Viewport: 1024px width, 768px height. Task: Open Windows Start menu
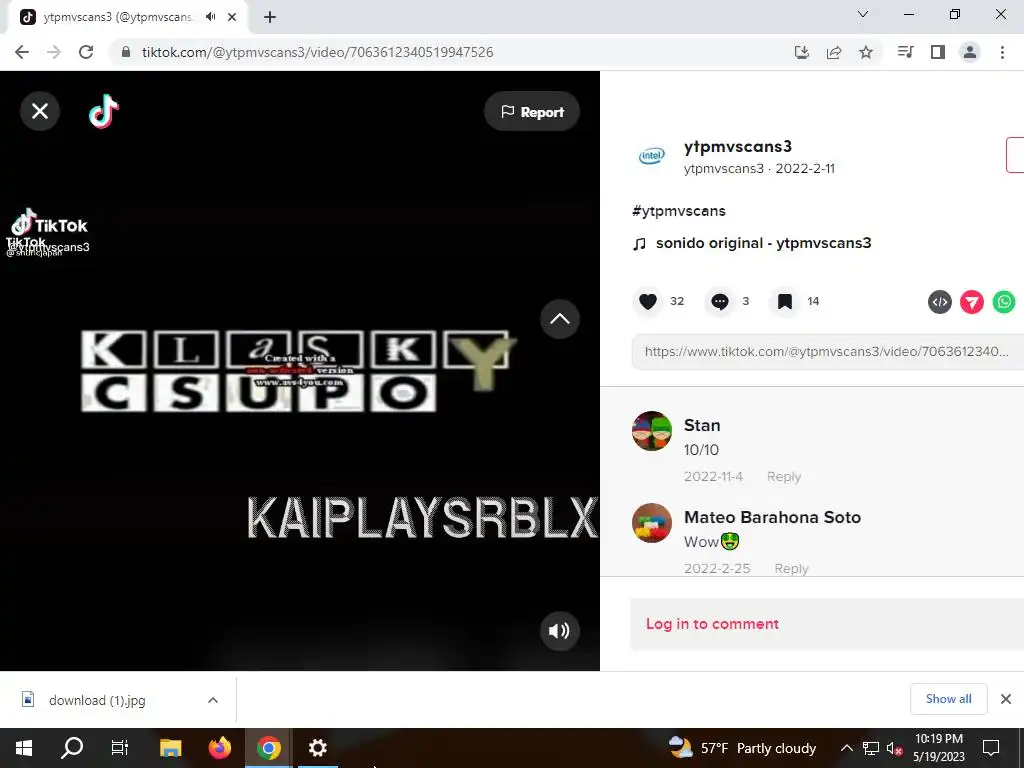[24, 748]
